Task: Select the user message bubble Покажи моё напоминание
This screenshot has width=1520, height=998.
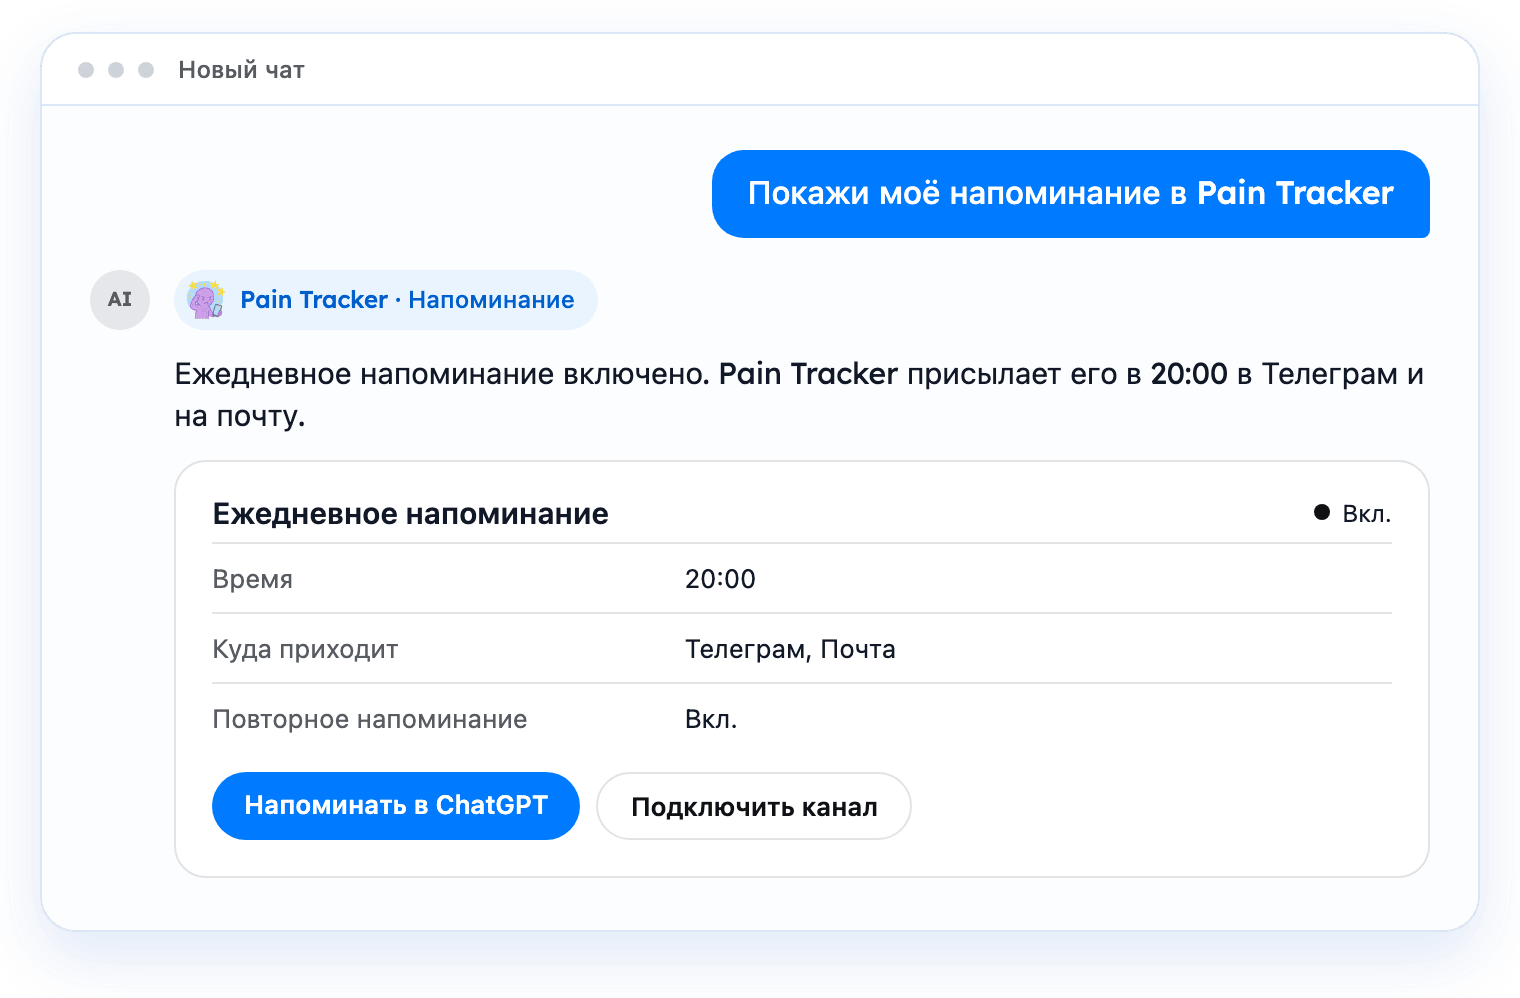Action: [1071, 194]
